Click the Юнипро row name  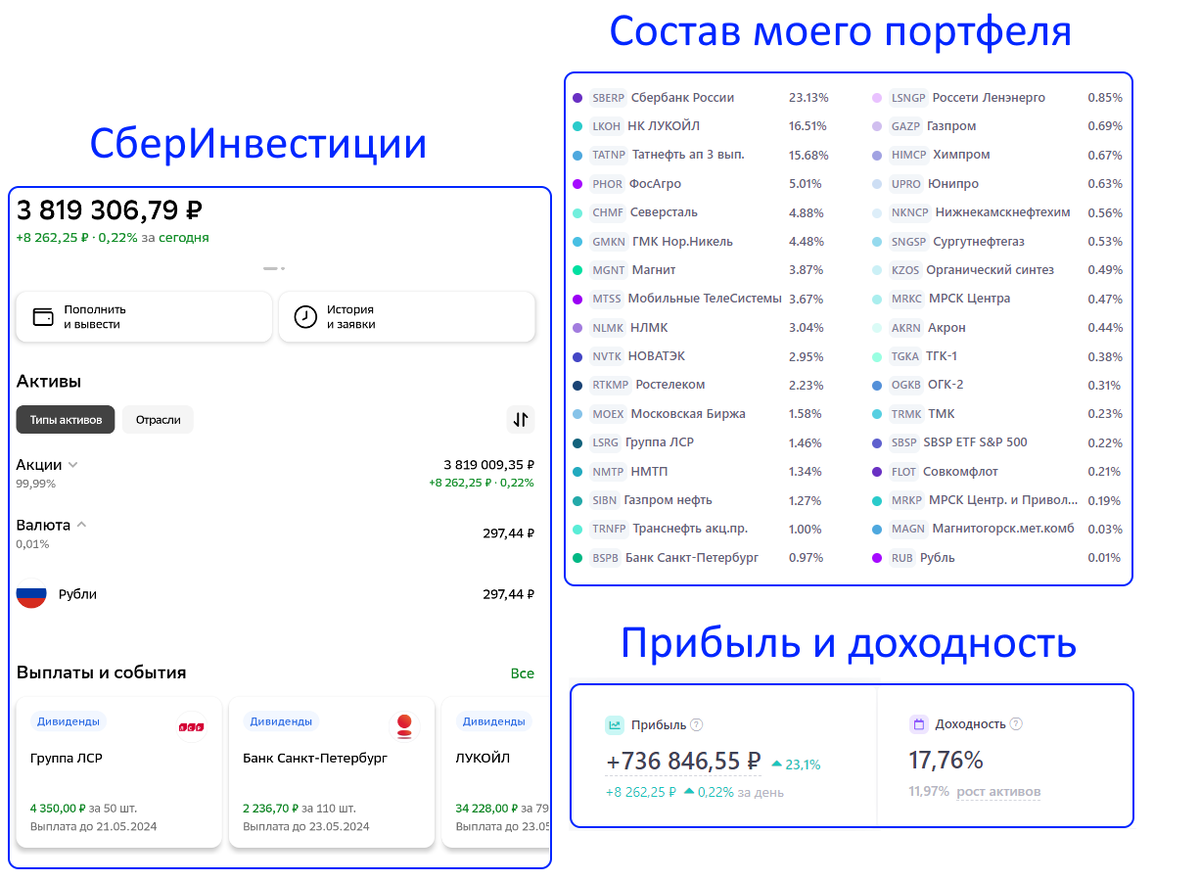pyautogui.click(x=953, y=184)
